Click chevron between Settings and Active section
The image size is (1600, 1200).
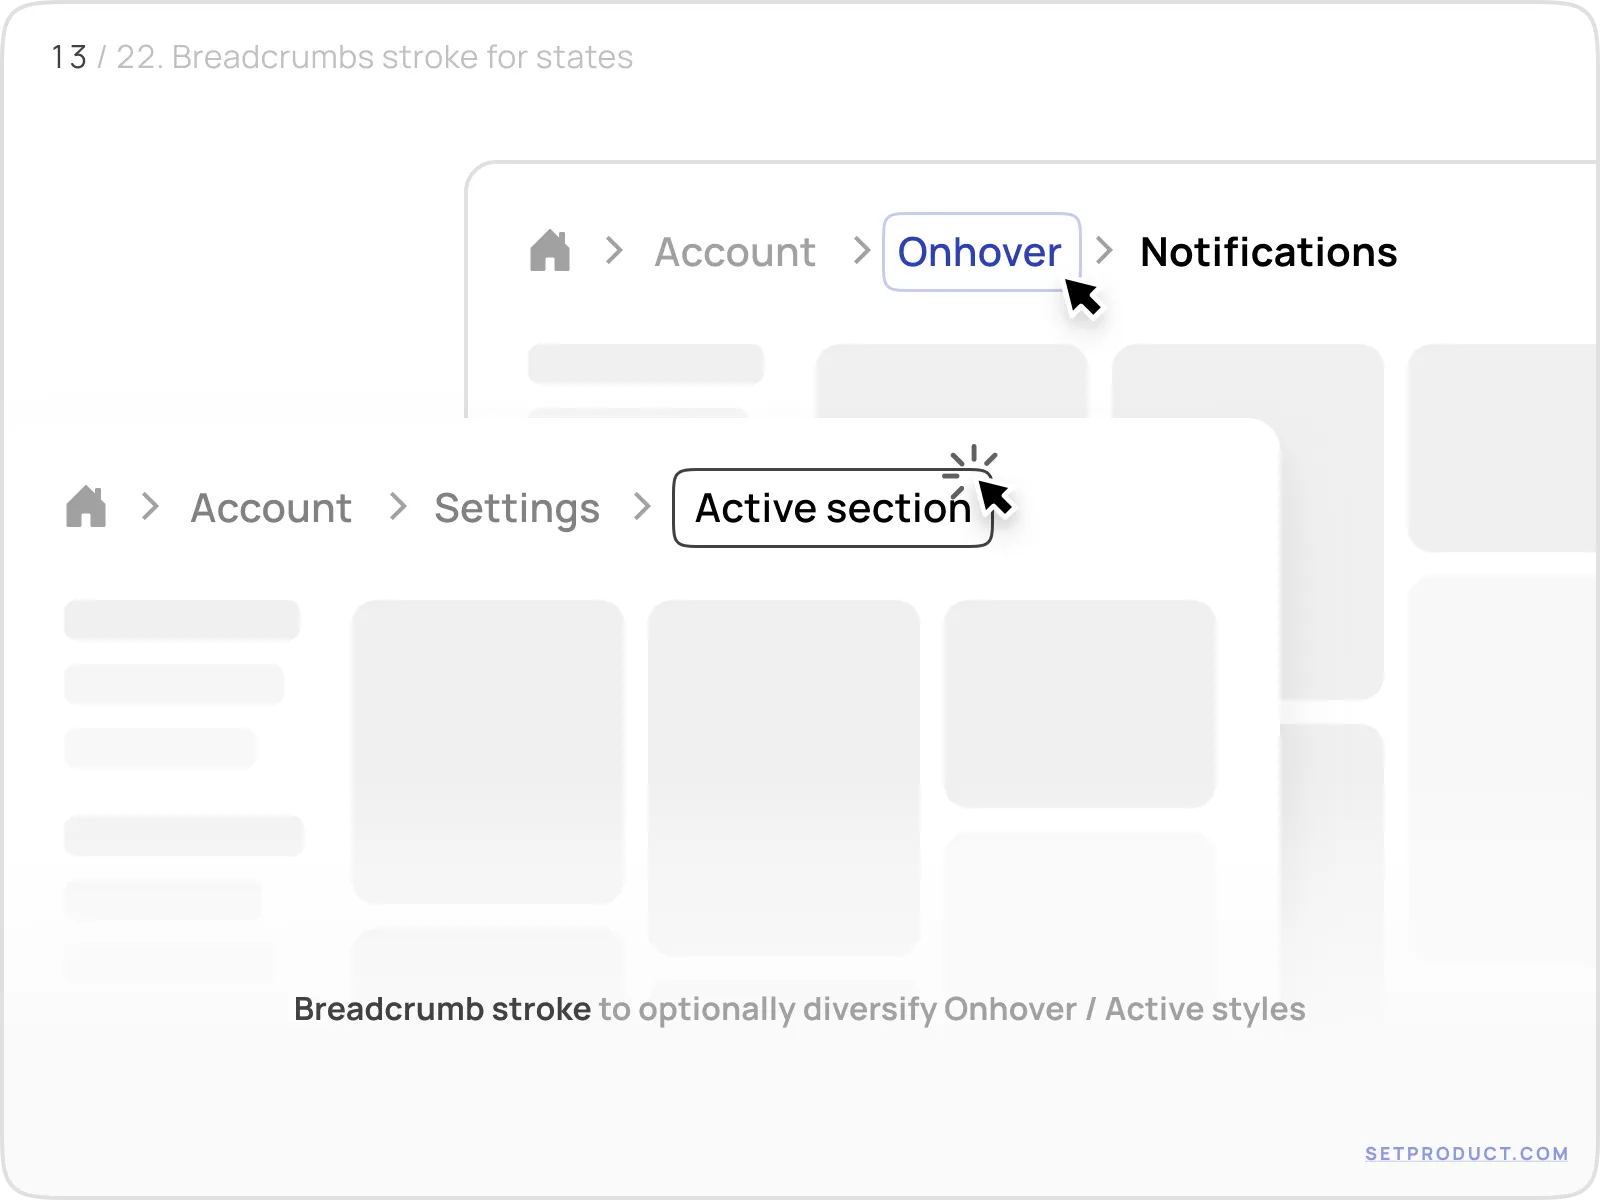click(642, 506)
